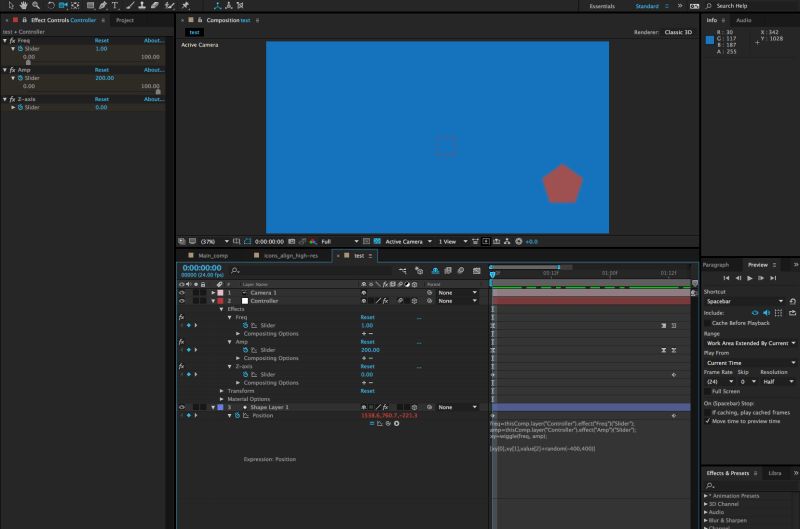Expand Camera 1 layer properties
Screen dimensions: 800x529
[213, 293]
